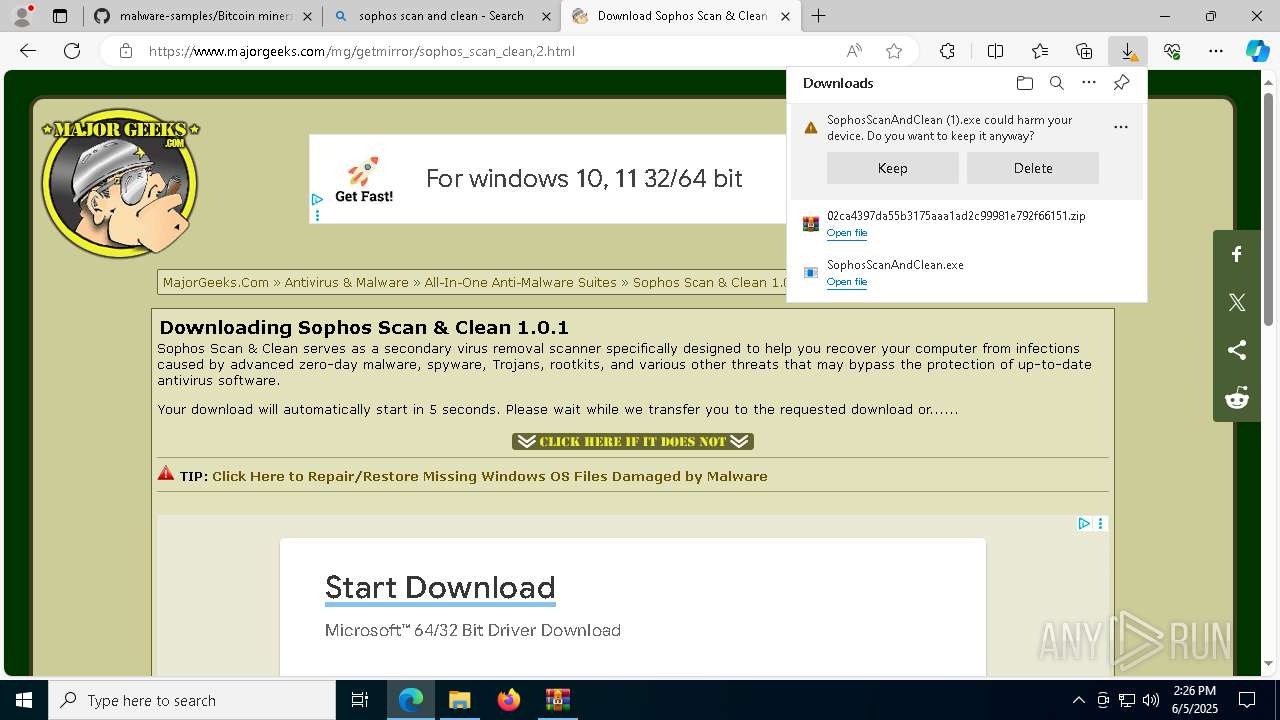Share the page on Reddit

point(1237,398)
